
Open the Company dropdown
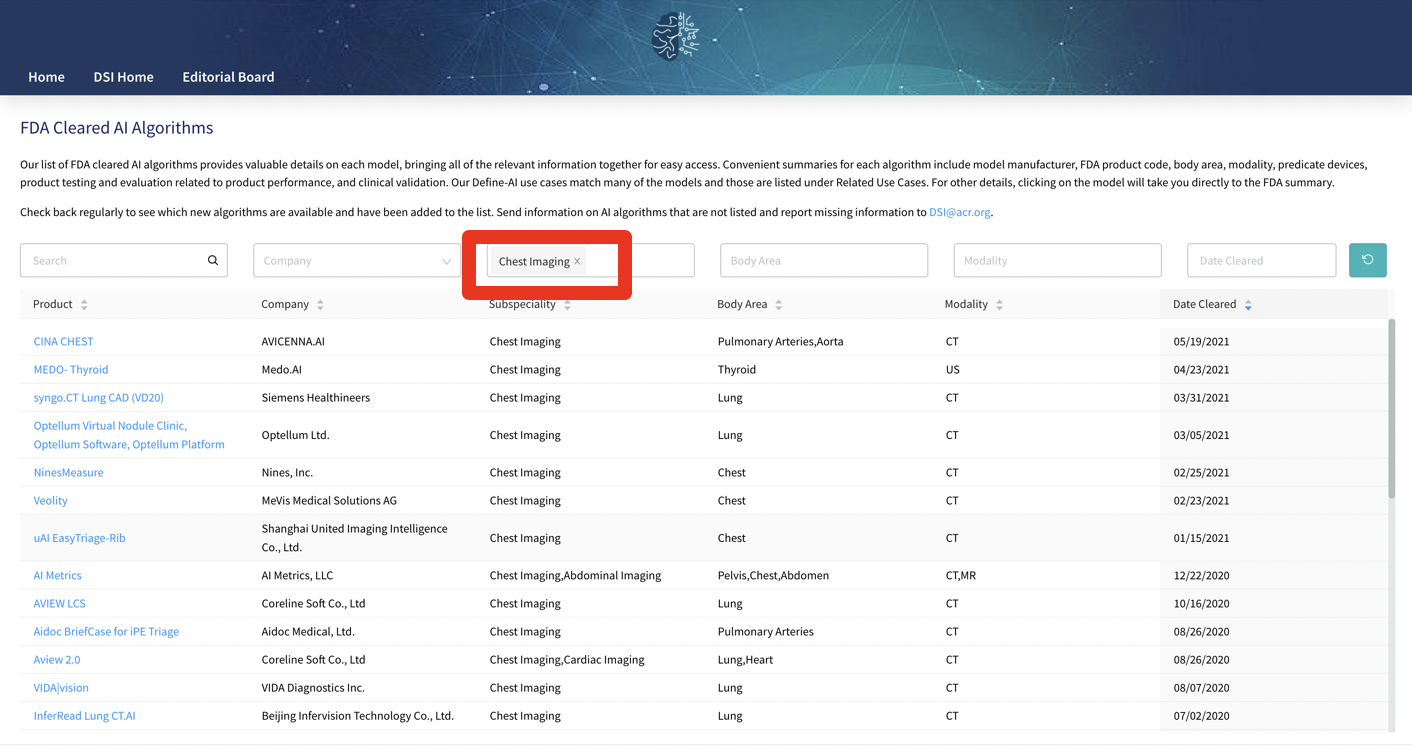(357, 260)
